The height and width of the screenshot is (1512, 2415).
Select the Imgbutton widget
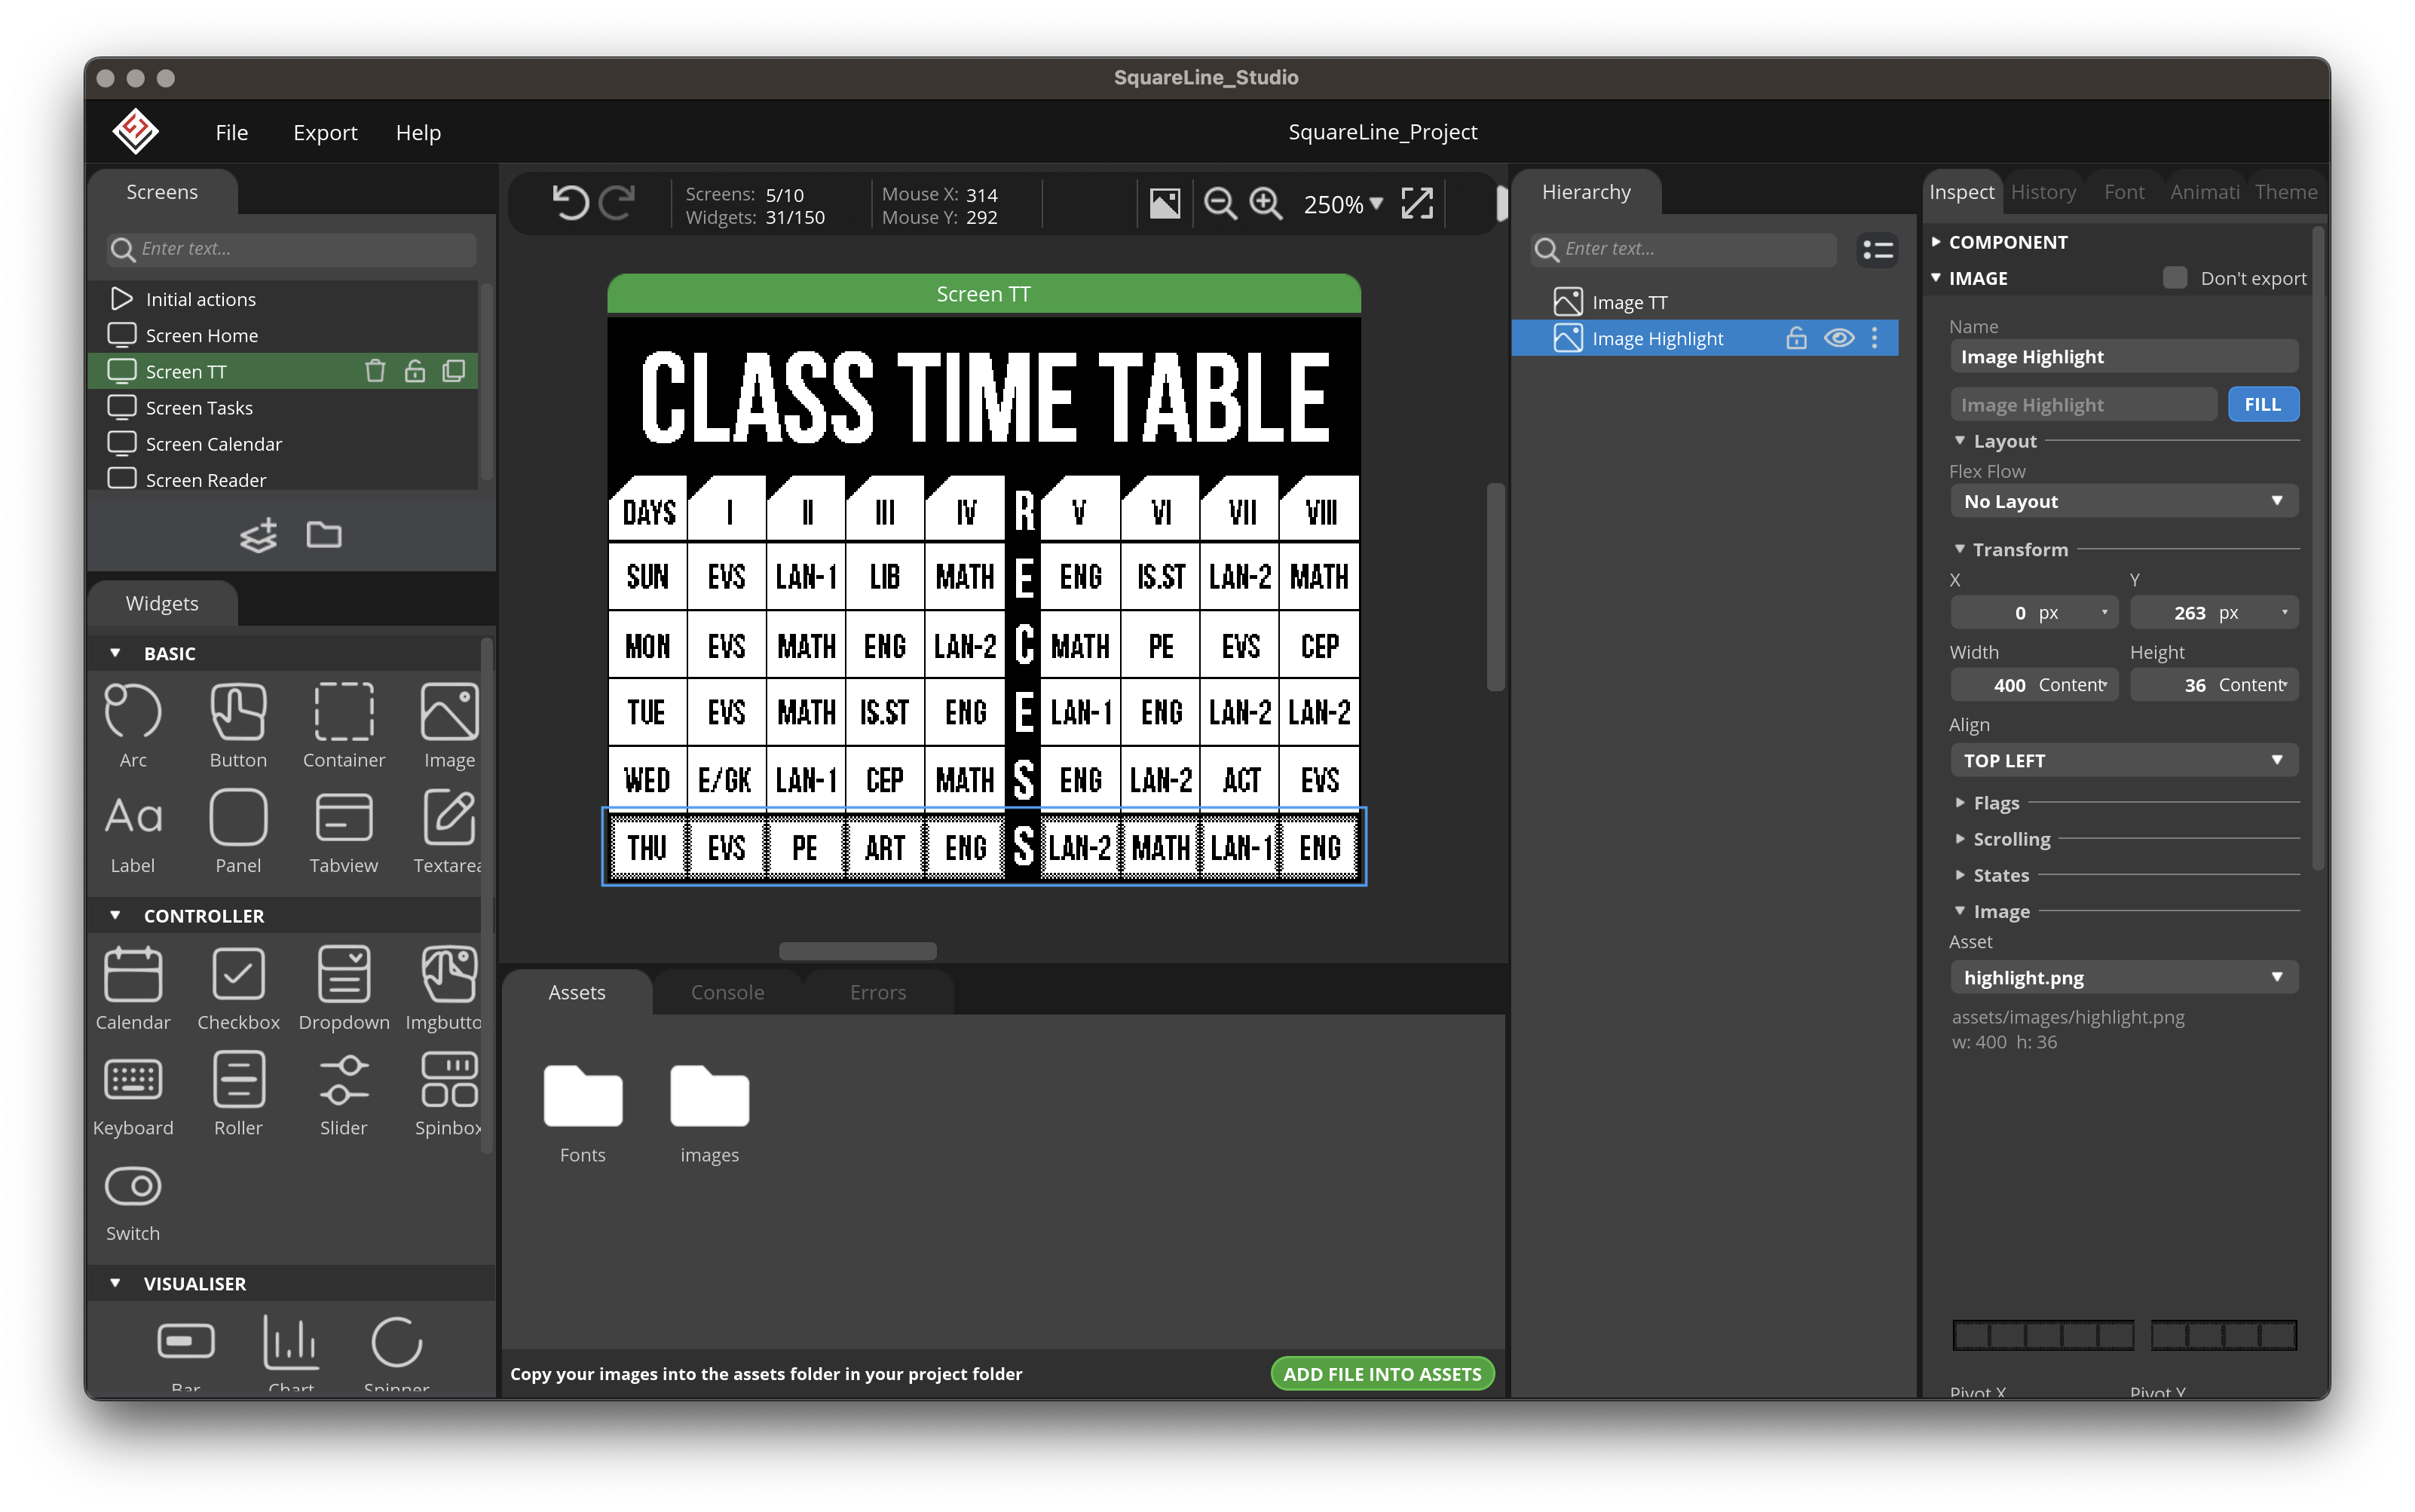(445, 987)
